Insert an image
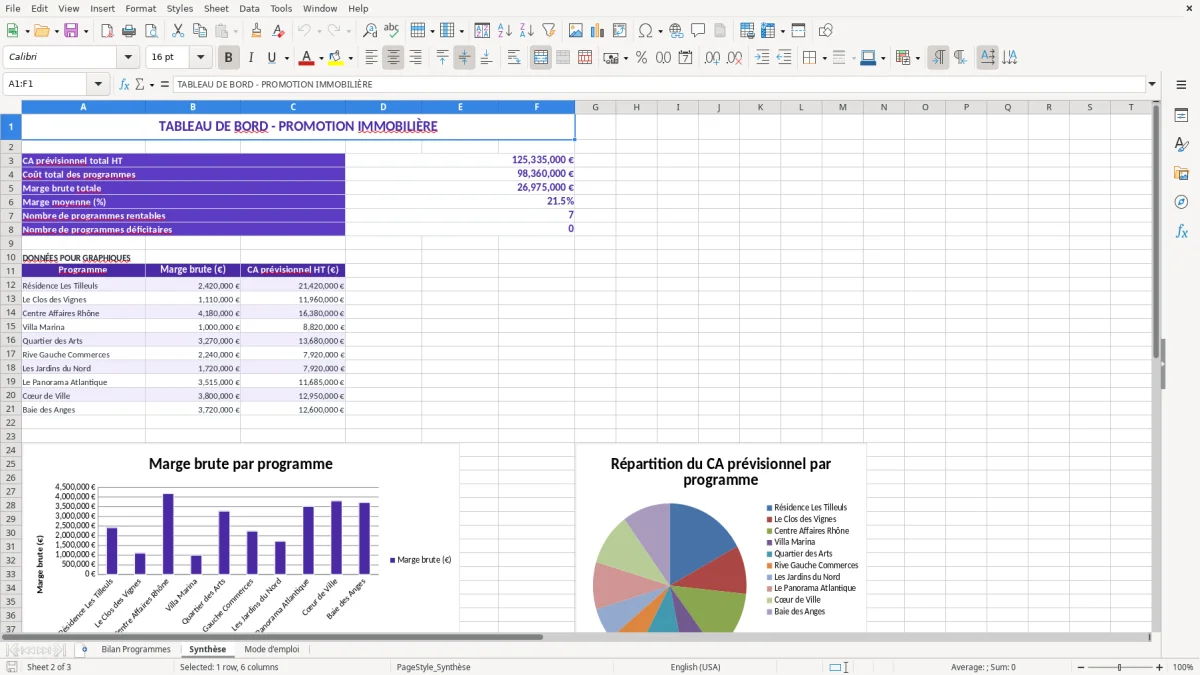Image resolution: width=1200 pixels, height=675 pixels. tap(576, 31)
